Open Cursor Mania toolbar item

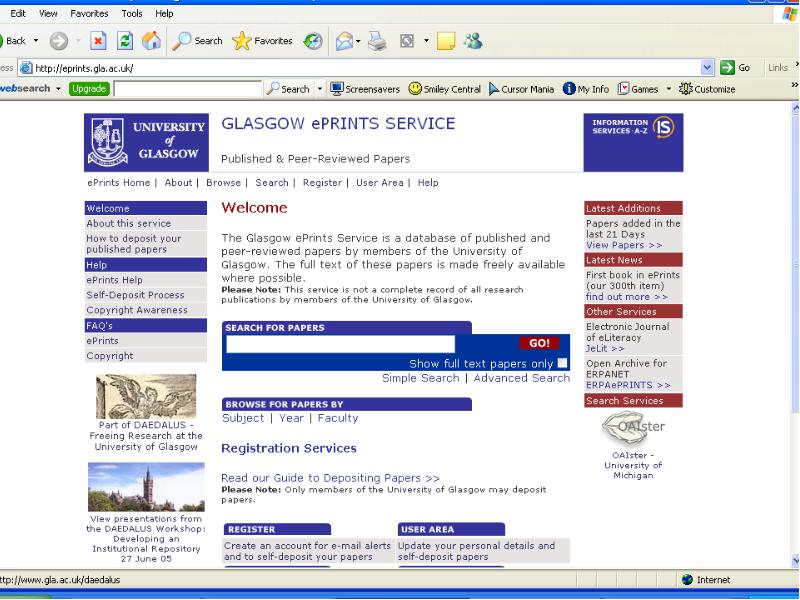tap(521, 89)
